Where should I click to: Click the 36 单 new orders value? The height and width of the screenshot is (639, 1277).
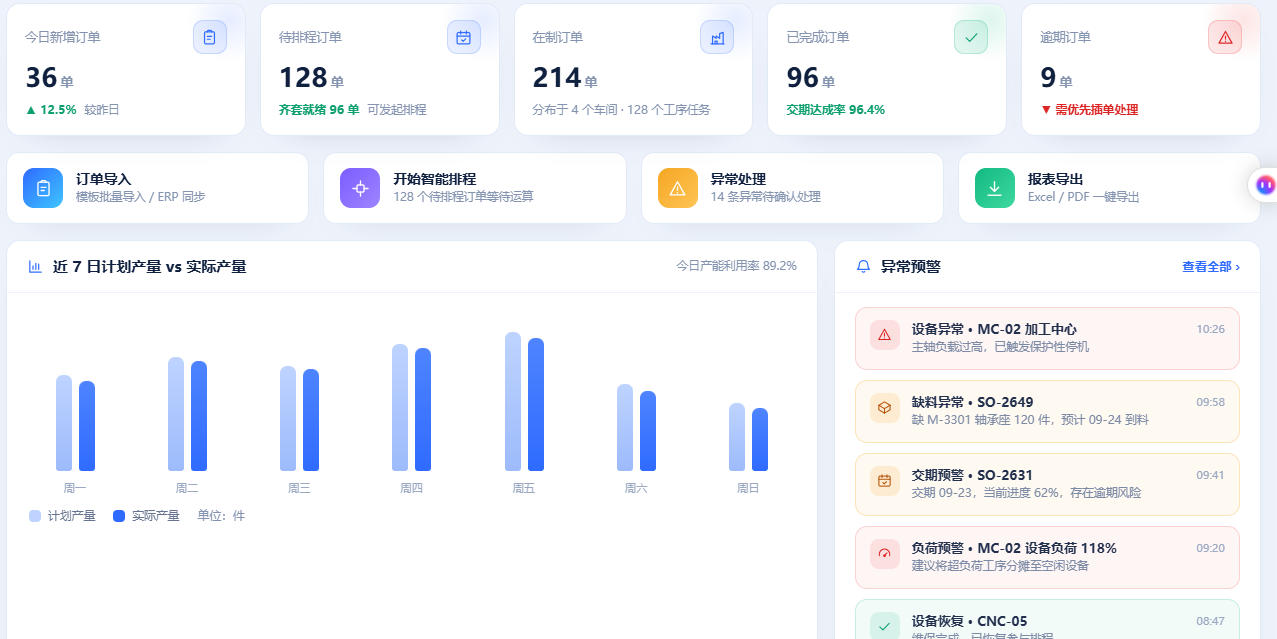[49, 78]
